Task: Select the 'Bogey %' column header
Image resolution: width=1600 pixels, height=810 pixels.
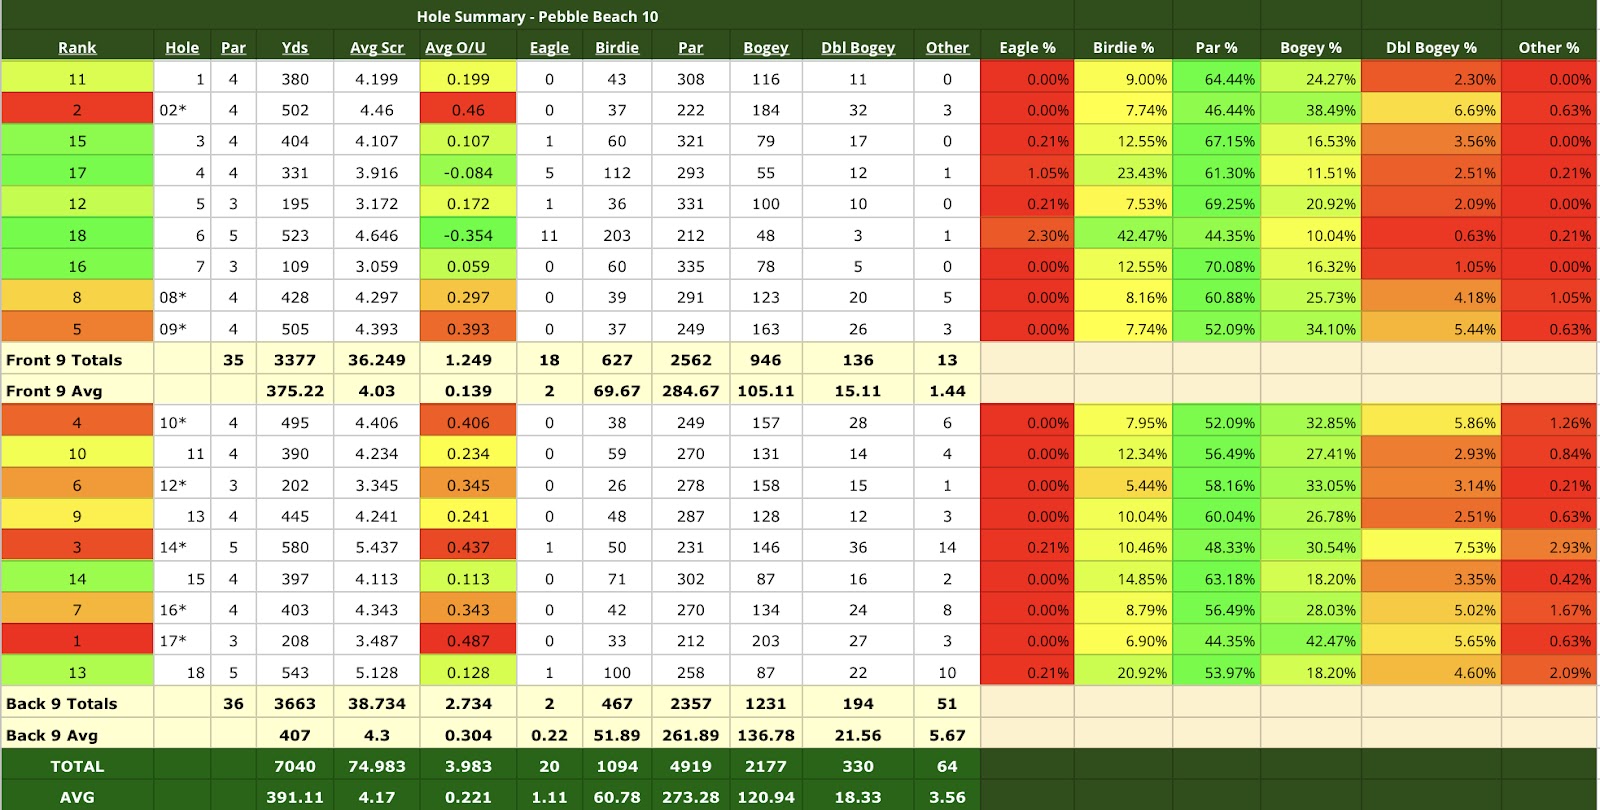Action: point(1310,47)
